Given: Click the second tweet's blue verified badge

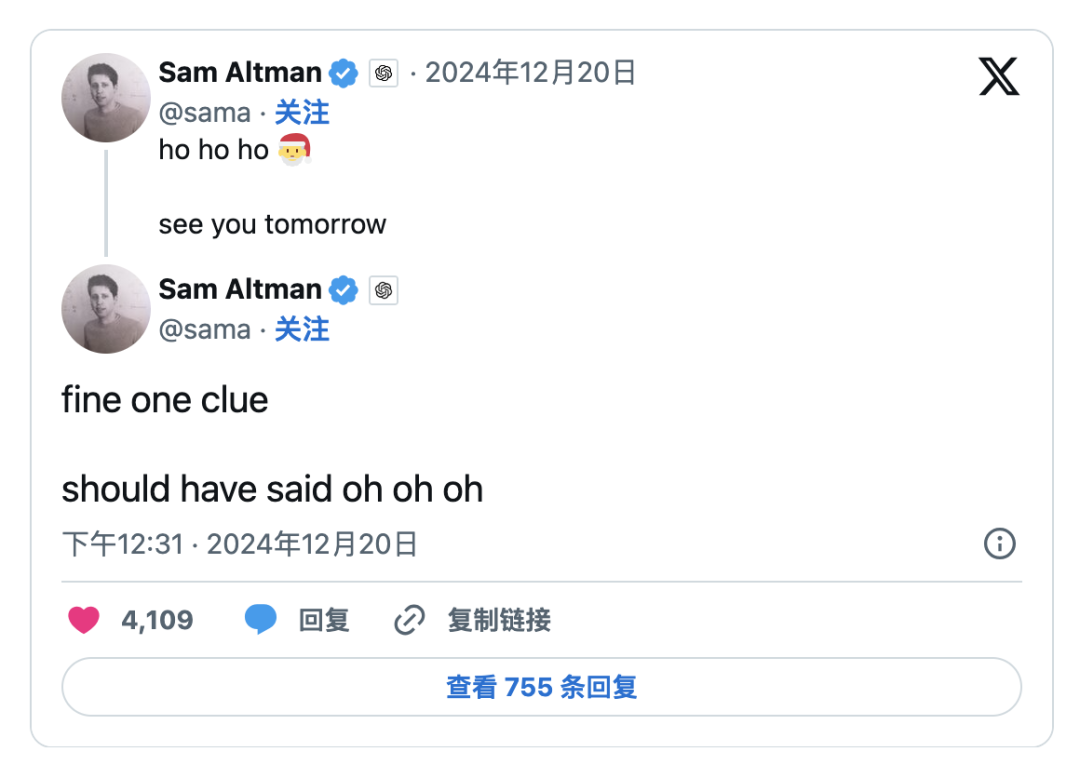Looking at the screenshot, I should coord(345,290).
